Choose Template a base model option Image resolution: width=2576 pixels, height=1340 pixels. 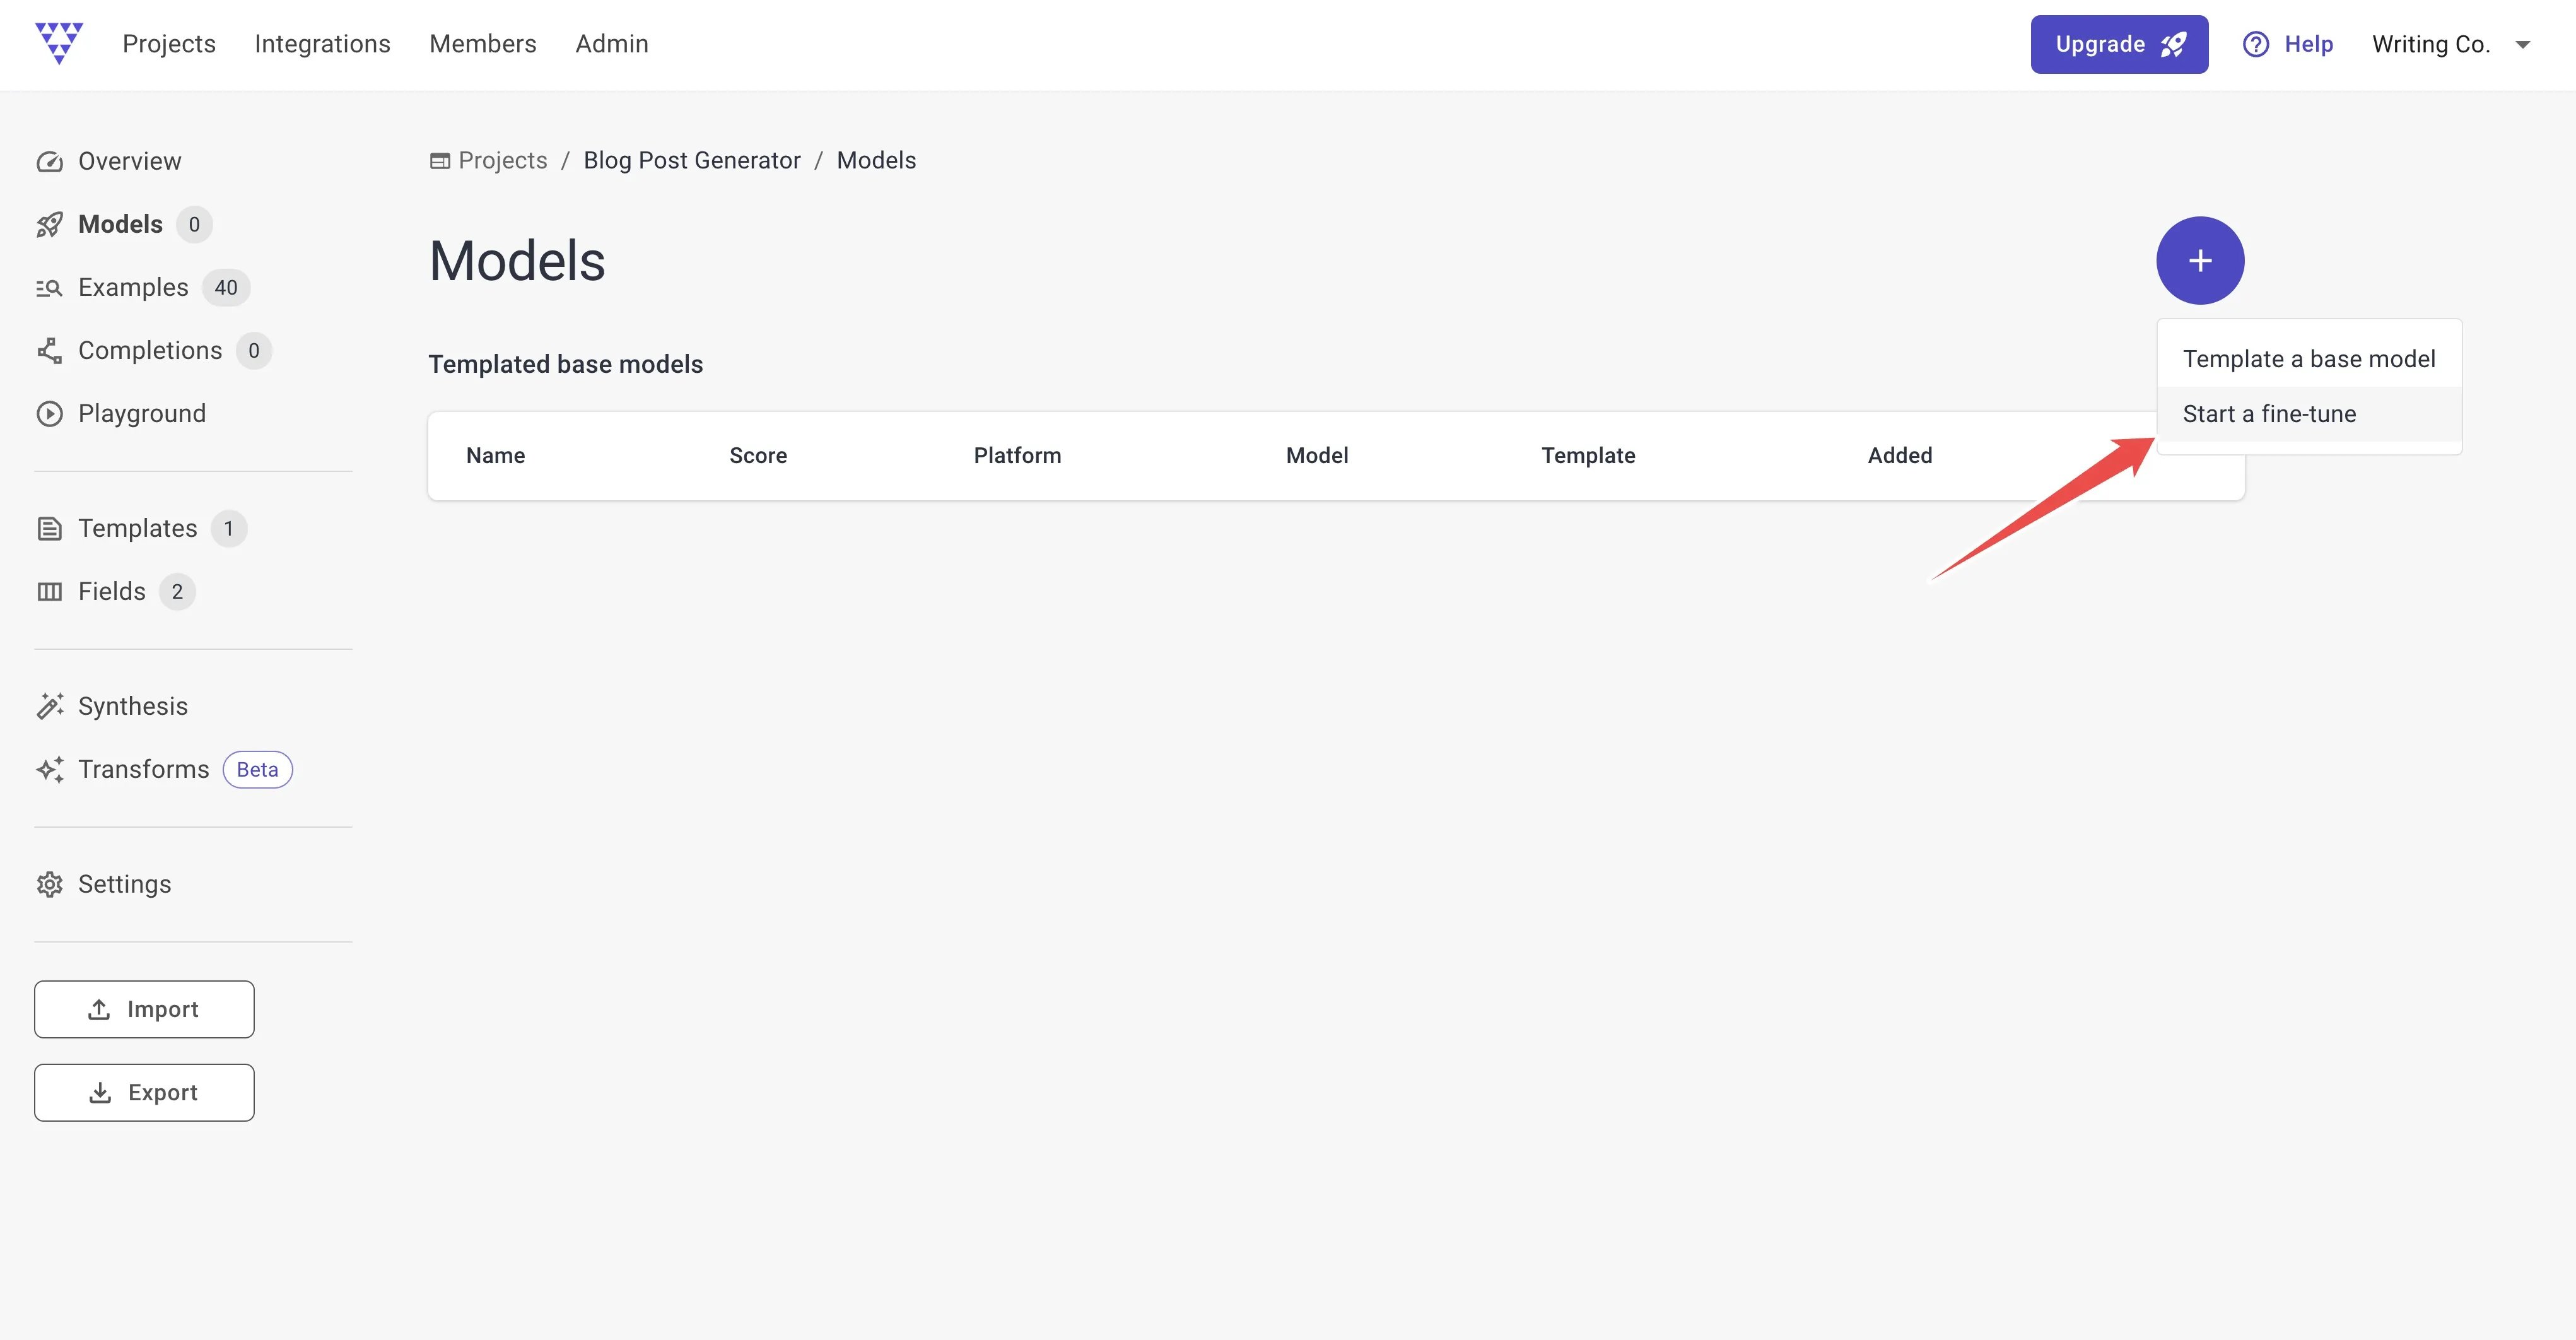point(2309,359)
